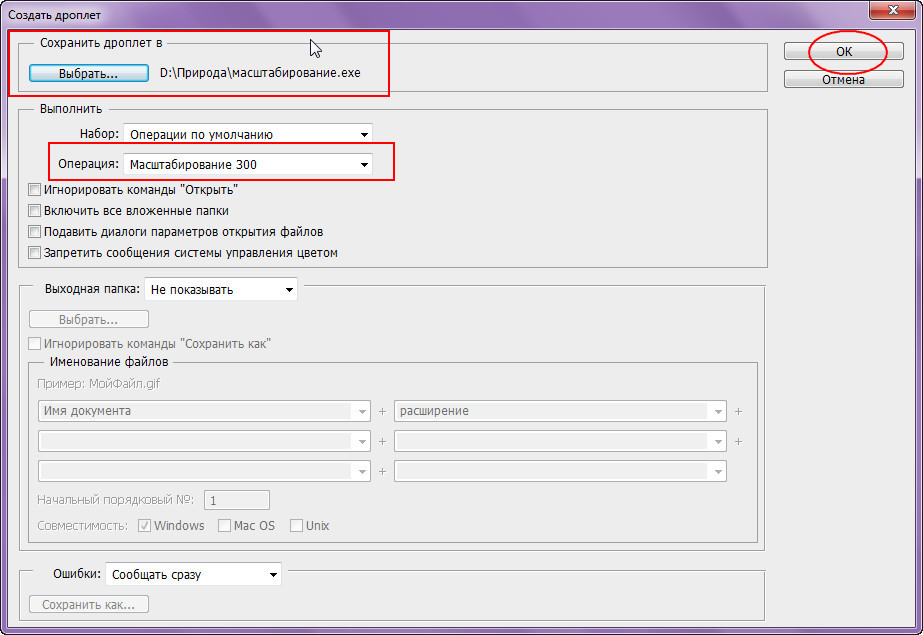Click the OK button

coord(844,51)
